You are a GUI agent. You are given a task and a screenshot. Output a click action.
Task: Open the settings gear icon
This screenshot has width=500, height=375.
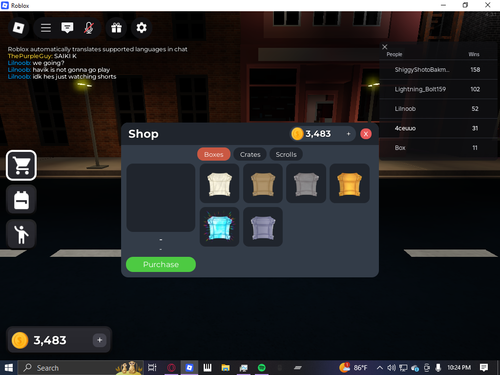[x=141, y=28]
